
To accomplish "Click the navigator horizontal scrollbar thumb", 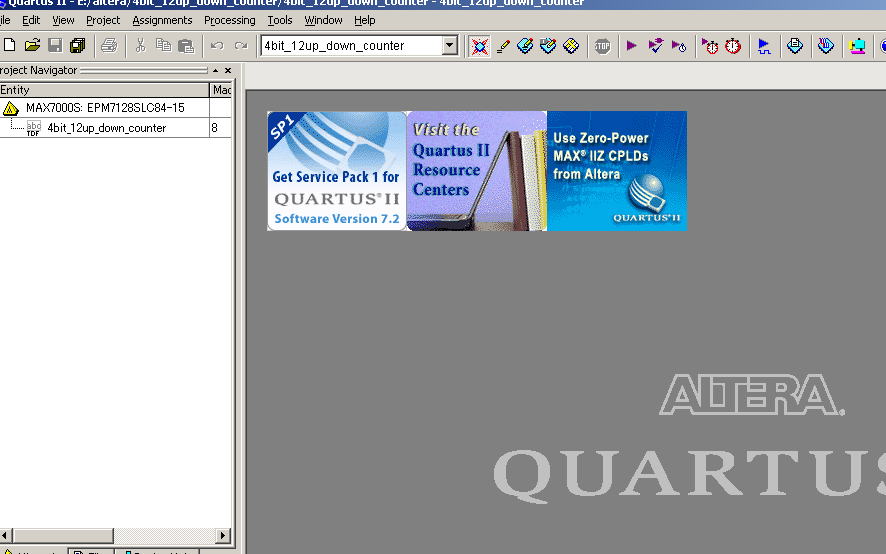I will pyautogui.click(x=63, y=535).
